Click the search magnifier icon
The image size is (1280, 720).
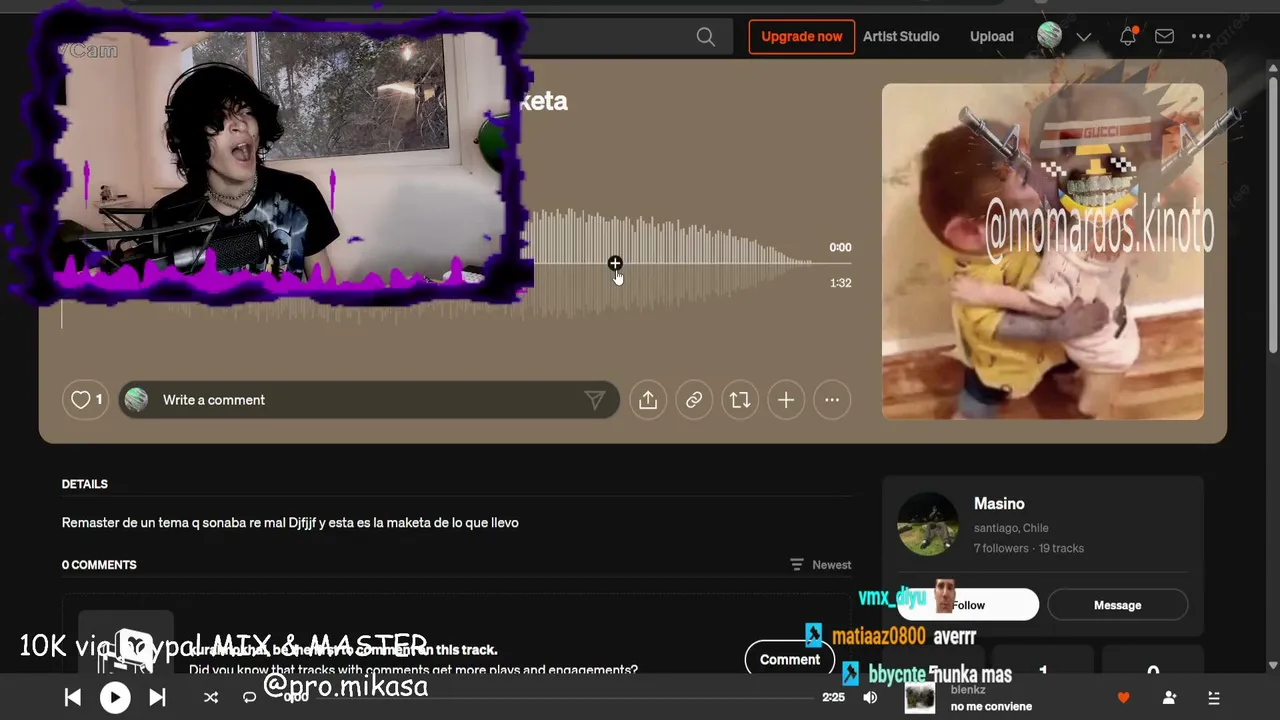coord(705,37)
